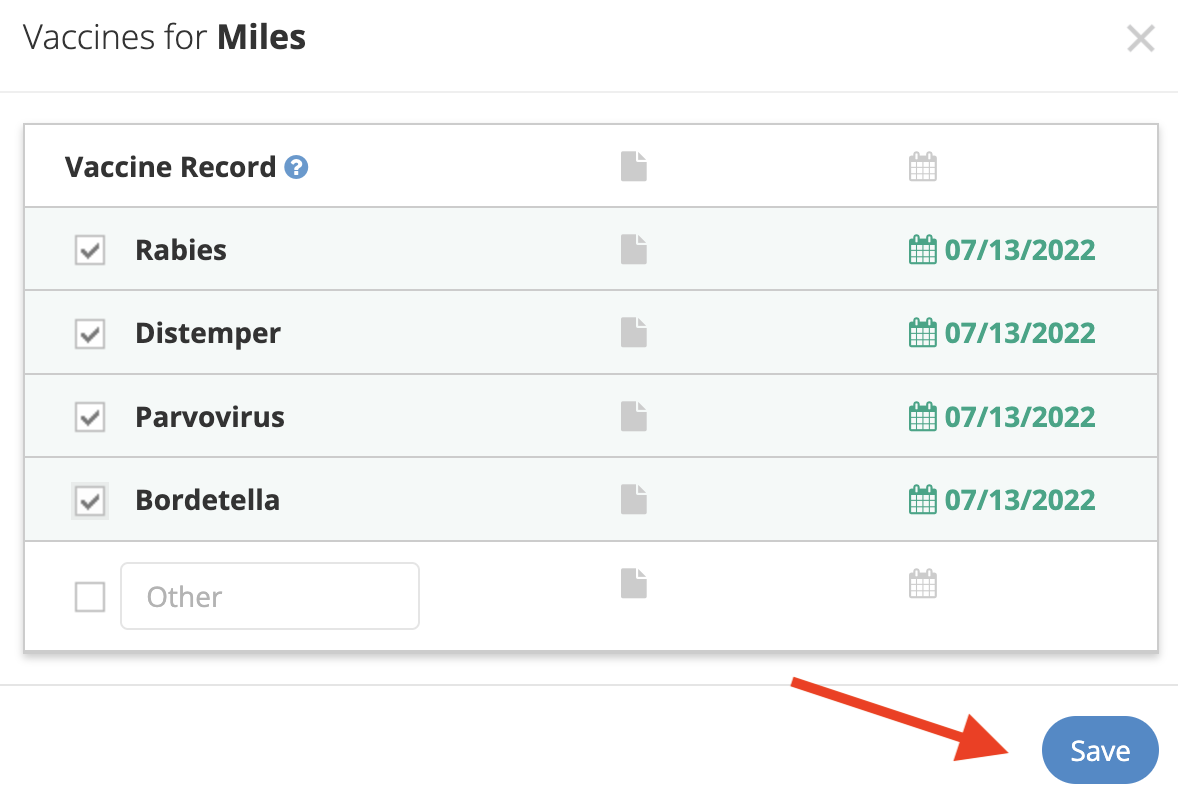Click the Parvovirus document upload icon

[x=634, y=416]
